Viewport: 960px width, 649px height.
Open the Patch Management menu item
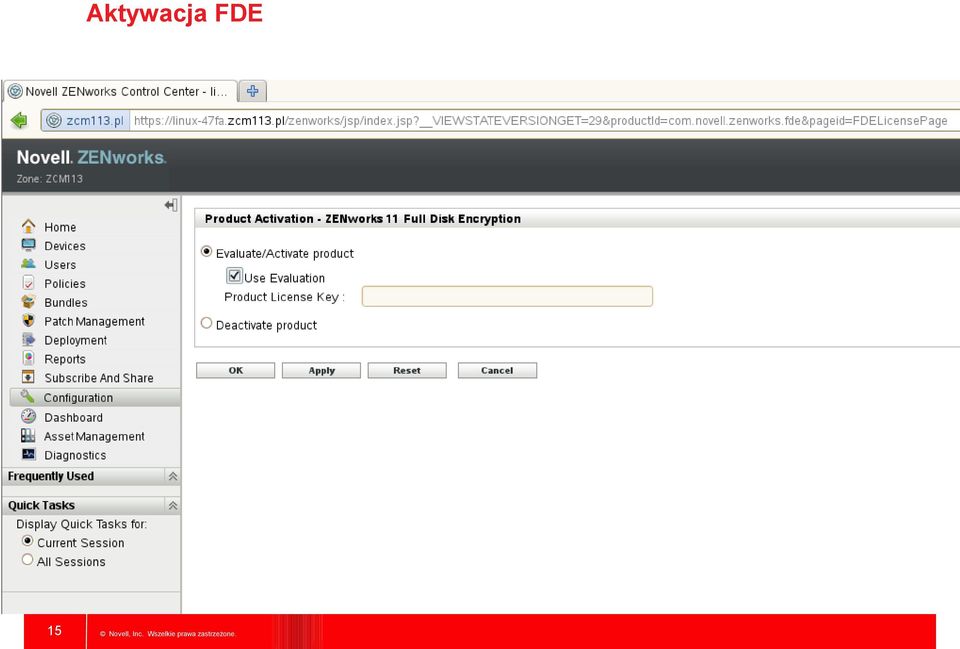click(94, 321)
